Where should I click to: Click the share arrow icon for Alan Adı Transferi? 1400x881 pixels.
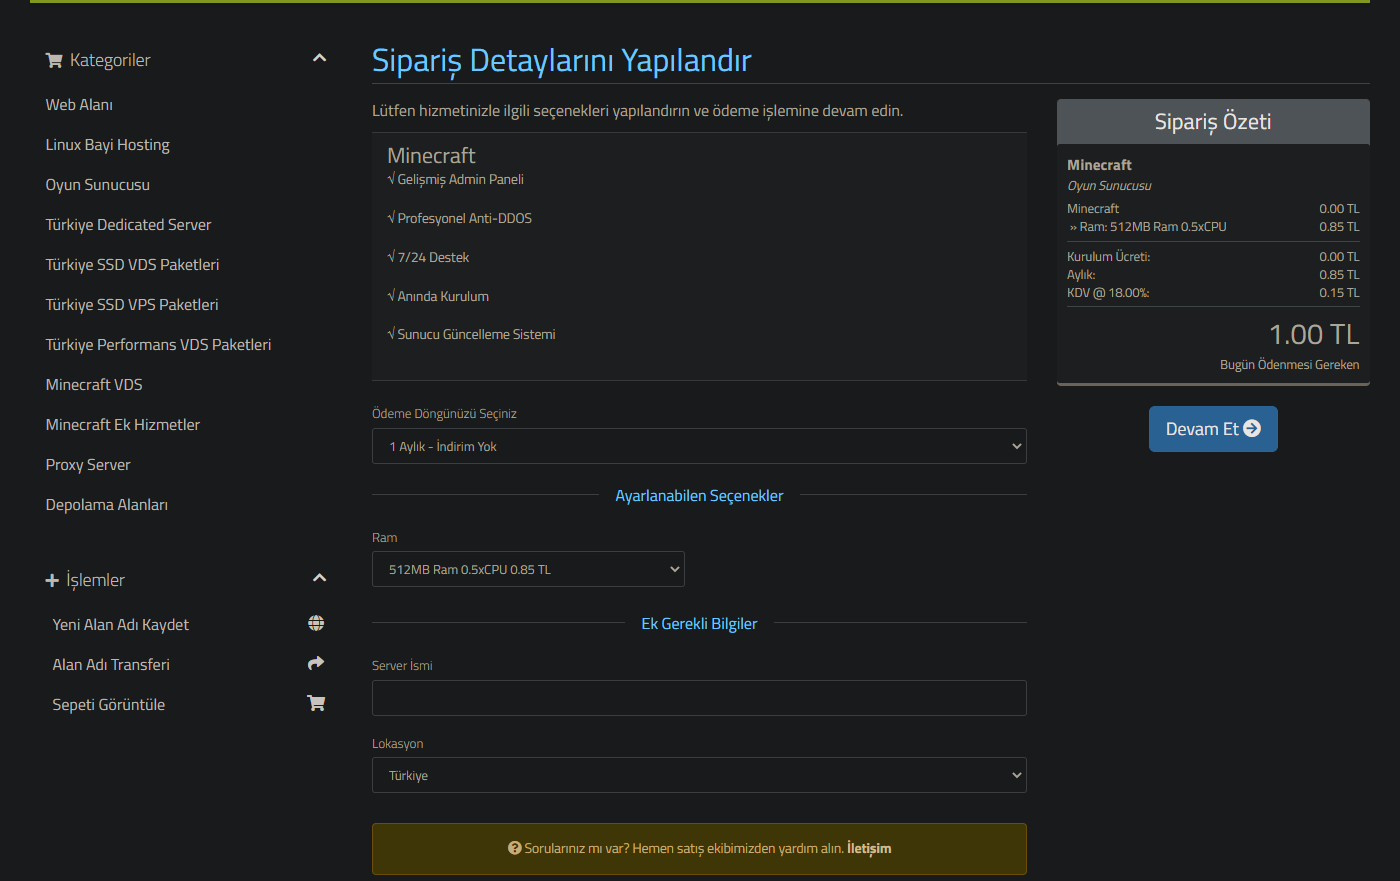coord(316,663)
